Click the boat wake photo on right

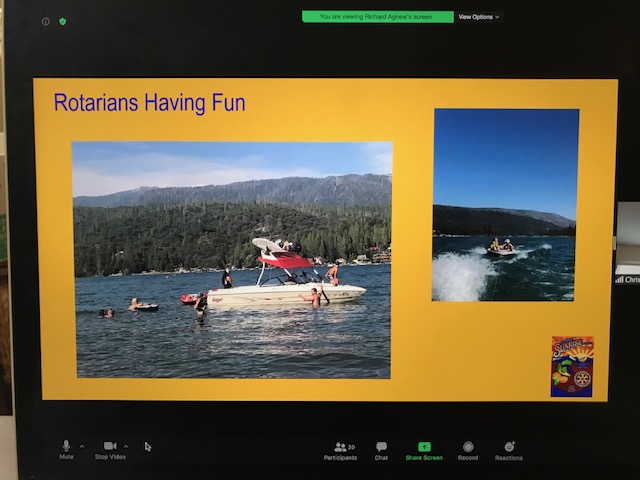(505, 205)
